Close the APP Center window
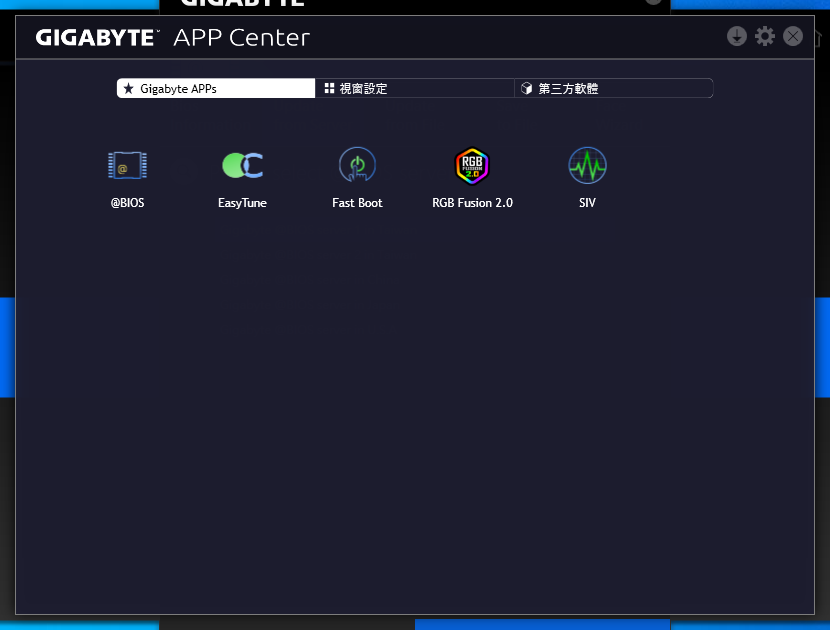830x630 pixels. point(792,37)
